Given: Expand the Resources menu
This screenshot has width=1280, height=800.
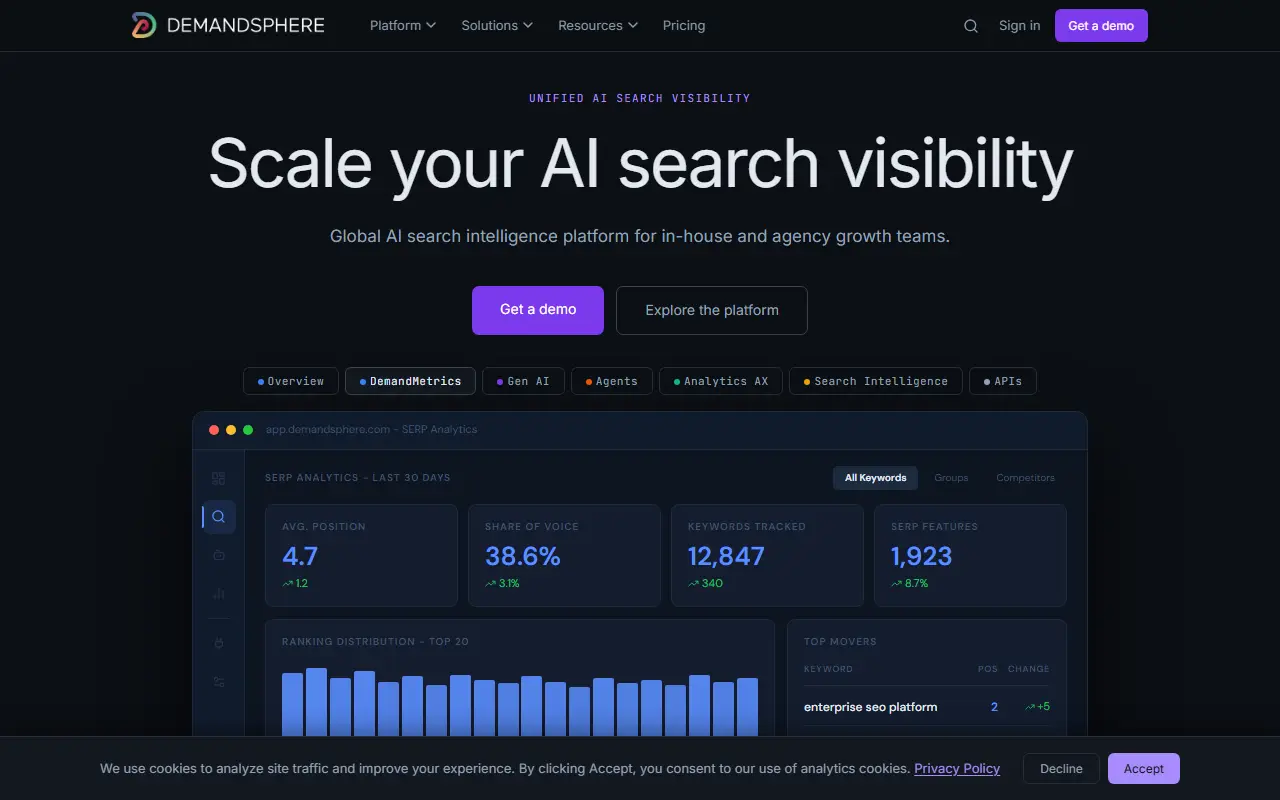Looking at the screenshot, I should pyautogui.click(x=598, y=26).
